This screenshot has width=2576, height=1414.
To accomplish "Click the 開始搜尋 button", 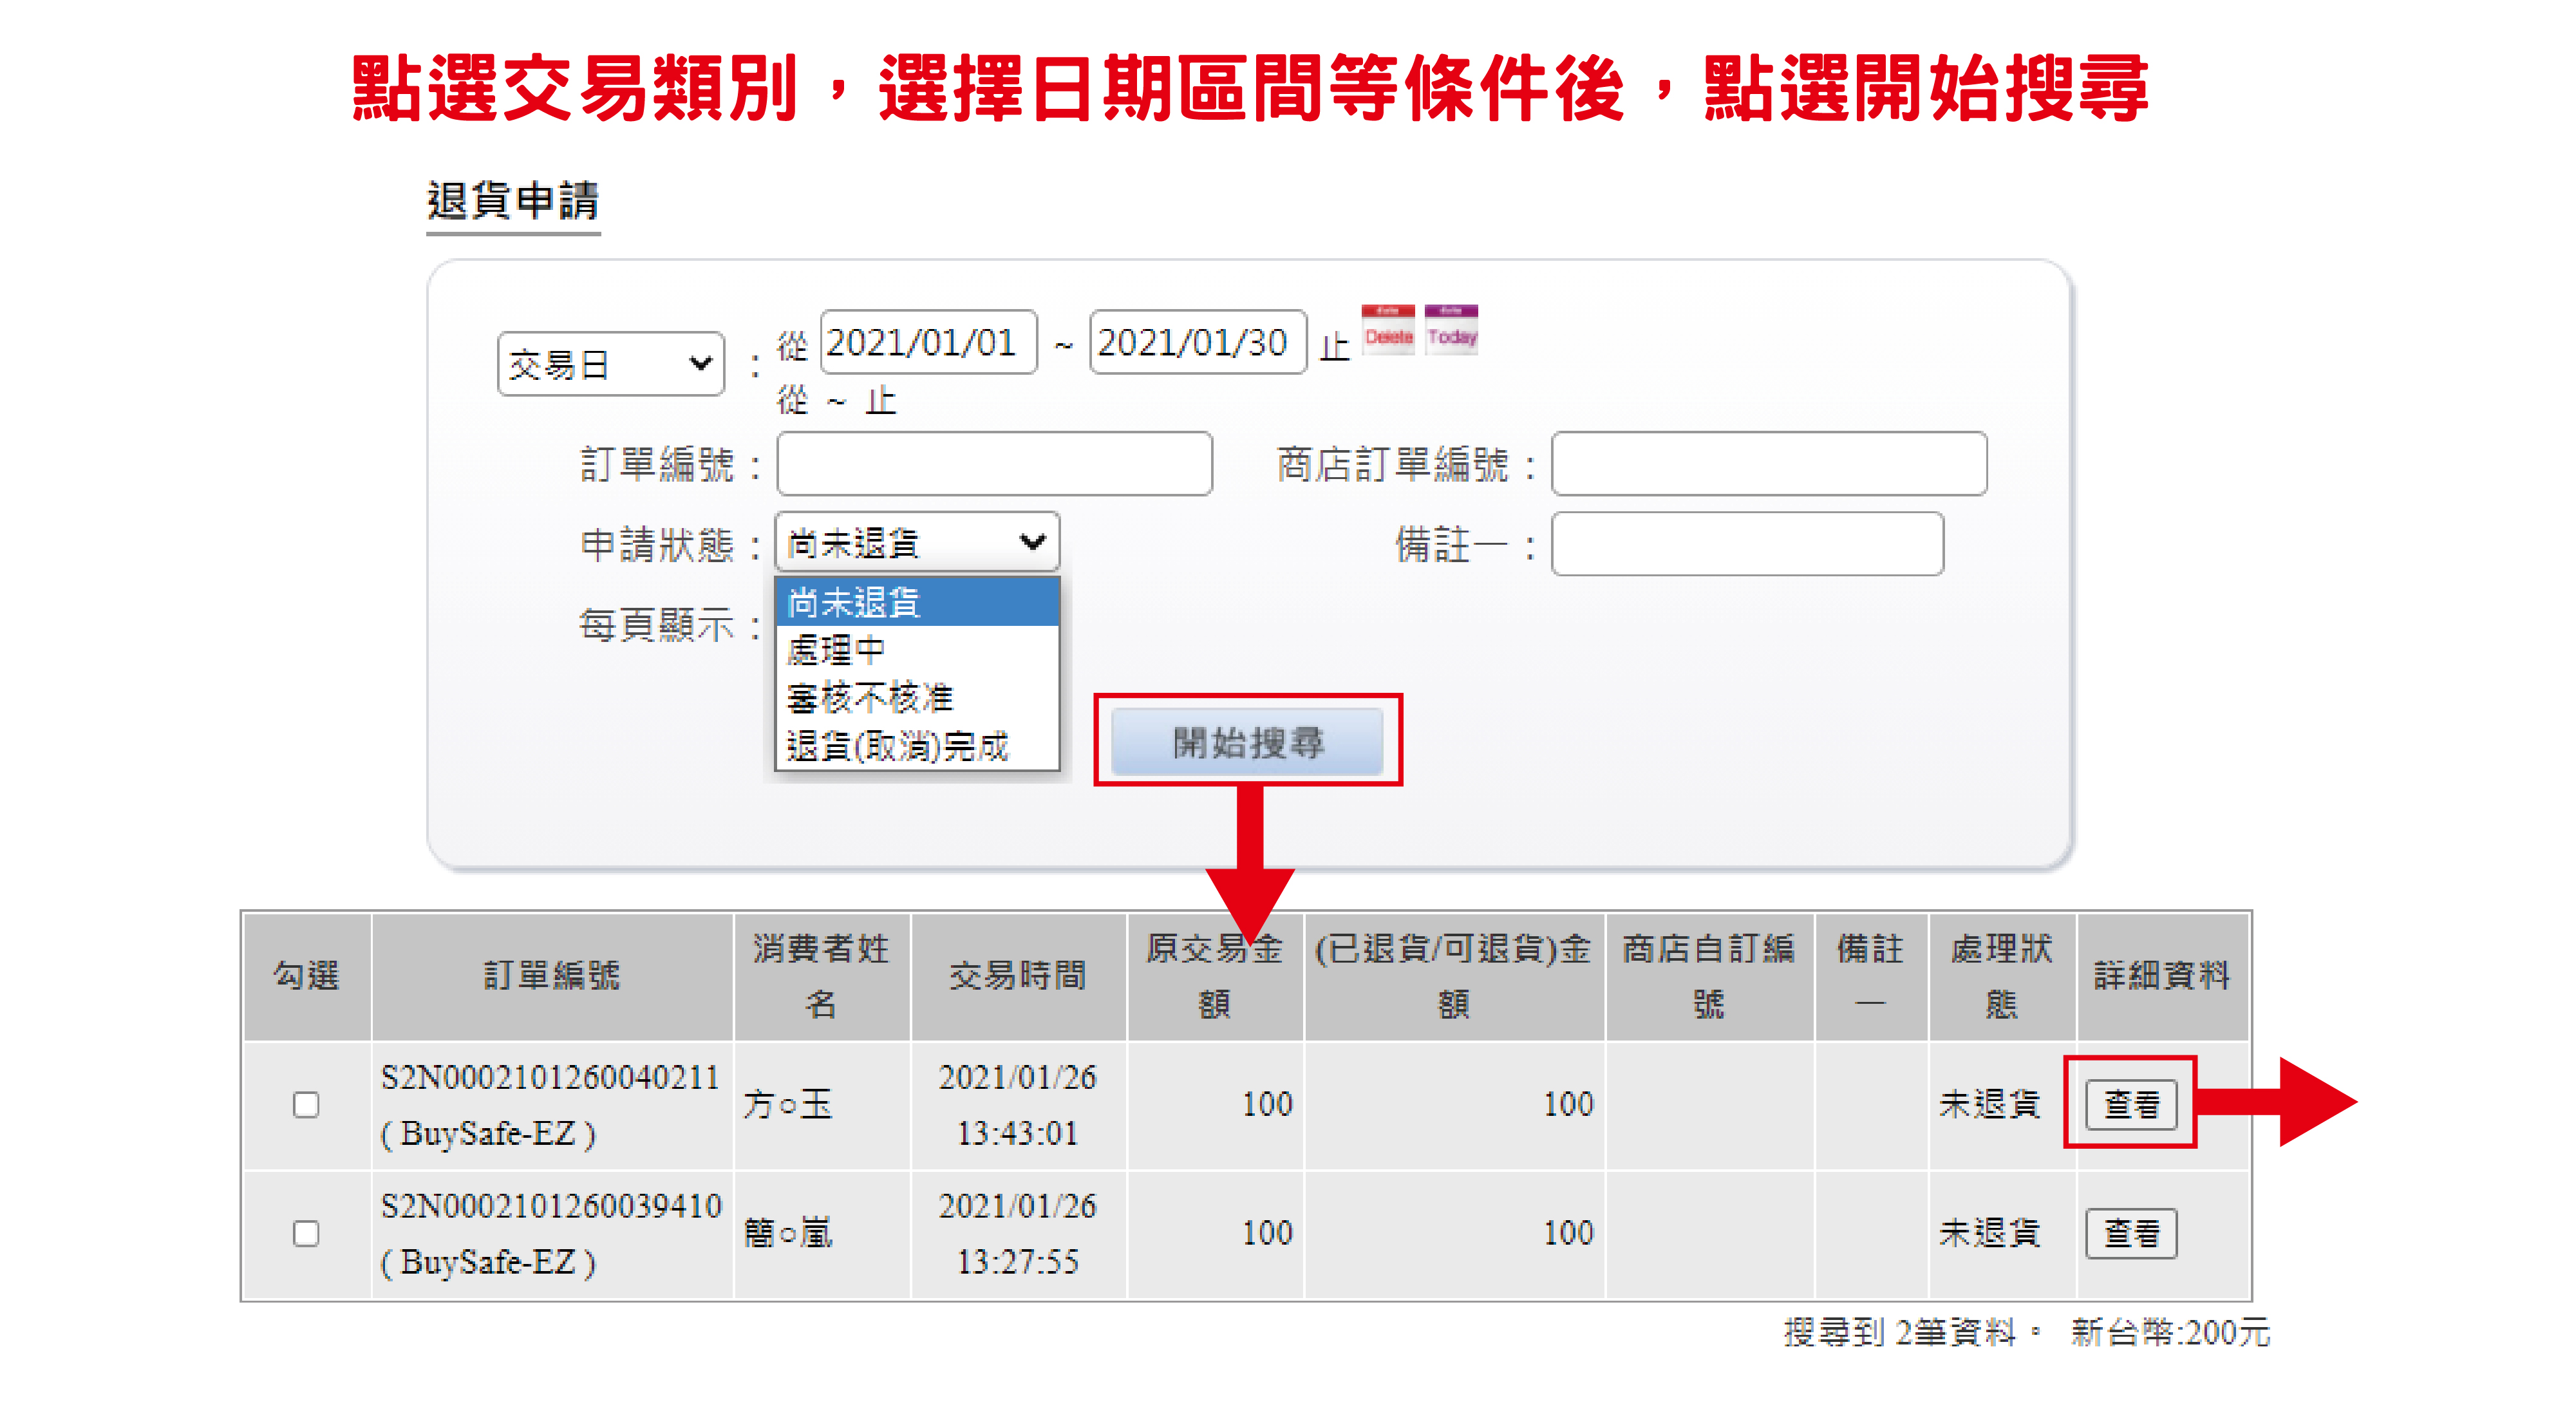I will pos(1247,742).
